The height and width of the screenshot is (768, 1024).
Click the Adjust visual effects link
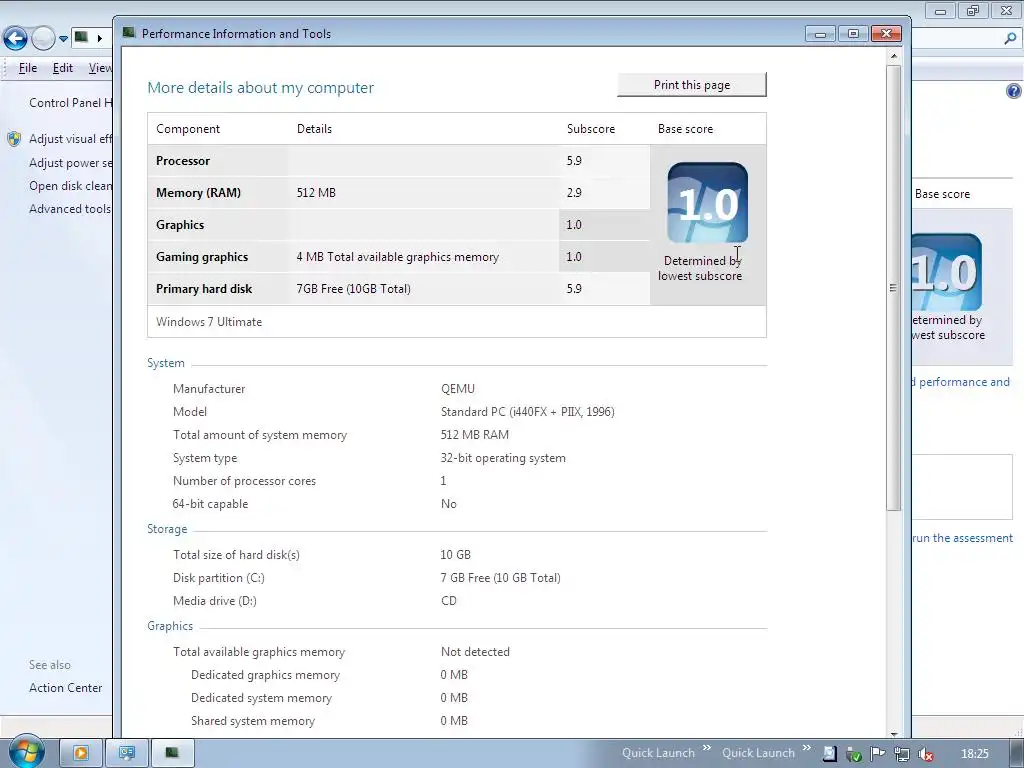pyautogui.click(x=71, y=138)
